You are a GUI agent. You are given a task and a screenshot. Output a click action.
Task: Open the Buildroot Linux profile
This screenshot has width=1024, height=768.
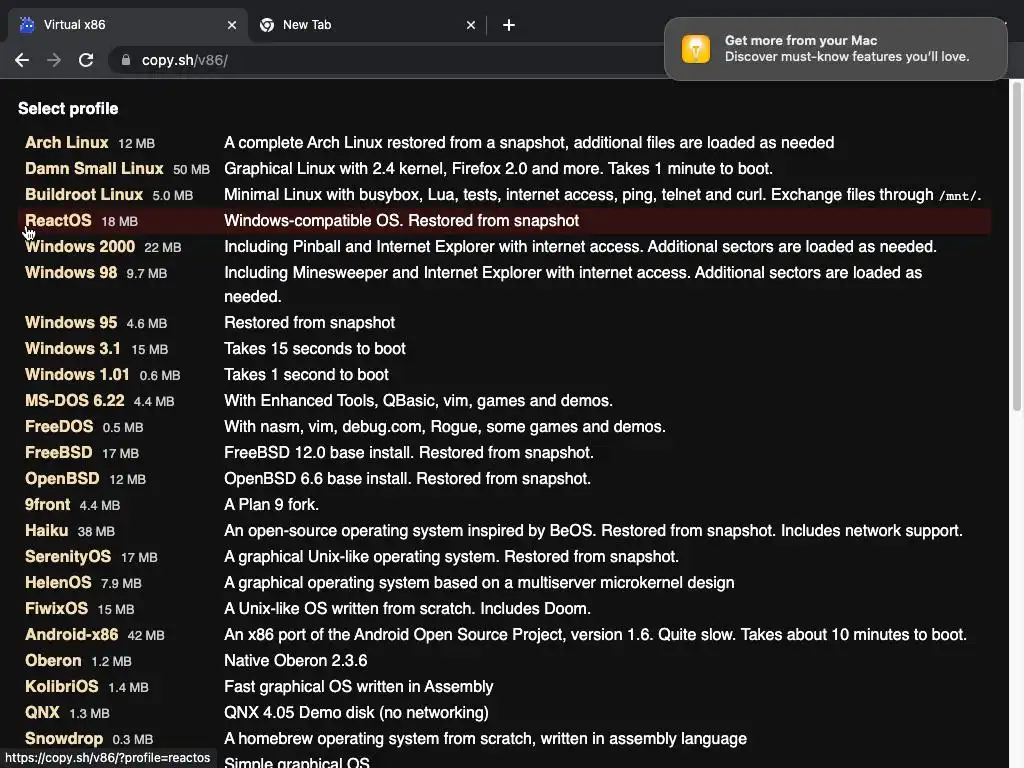(84, 195)
